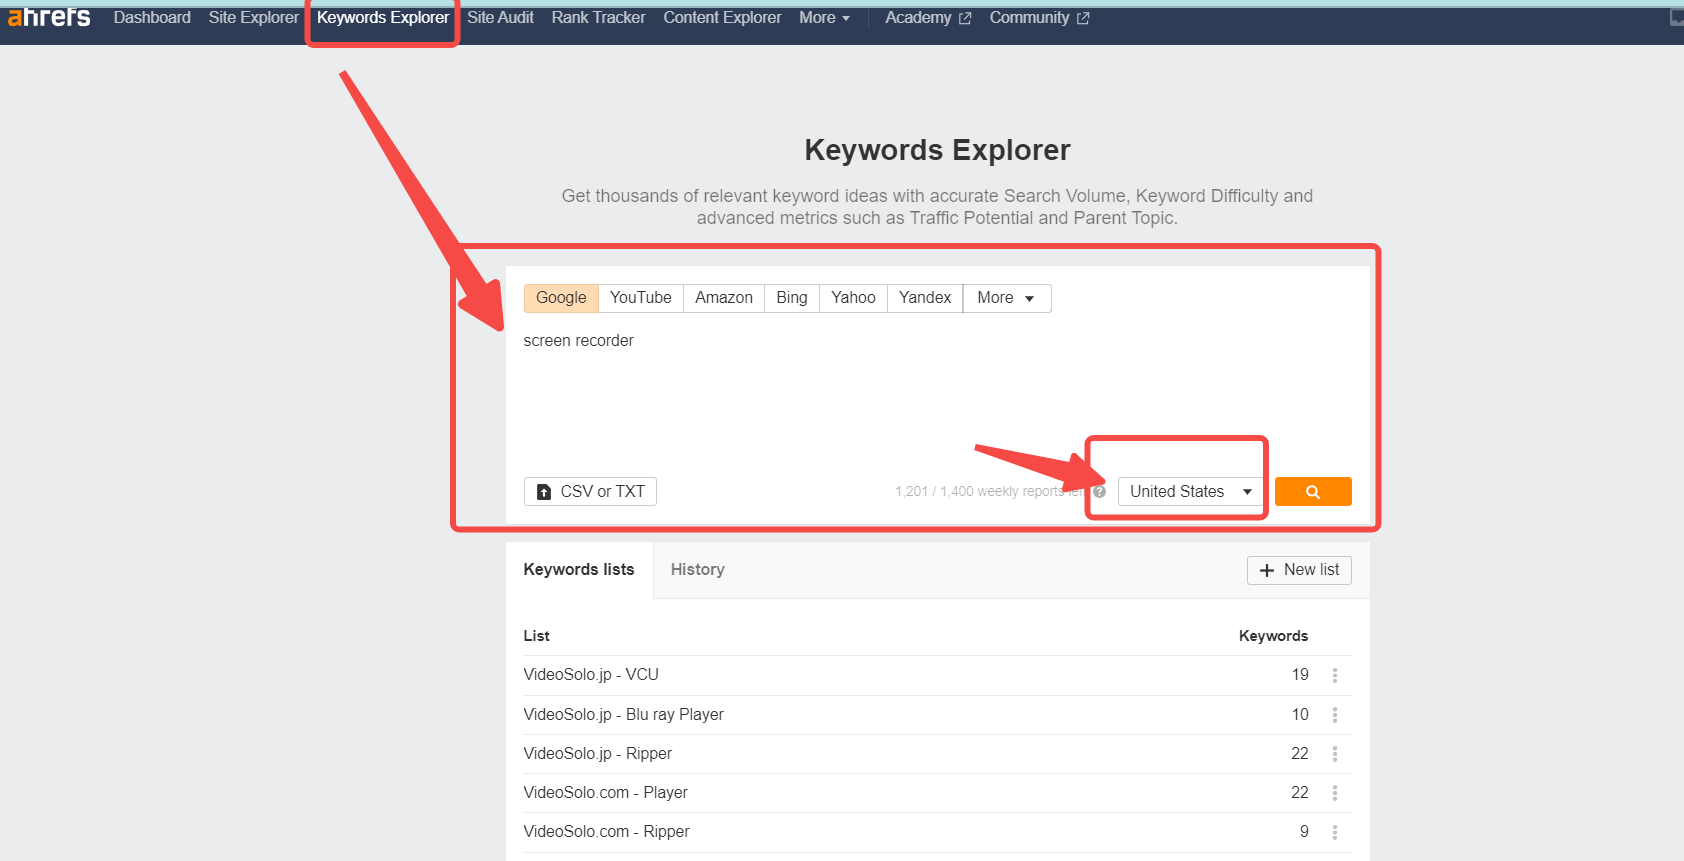Screen dimensions: 1684x861
Task: Open the VideoSolo.com - Player list
Action: point(606,793)
